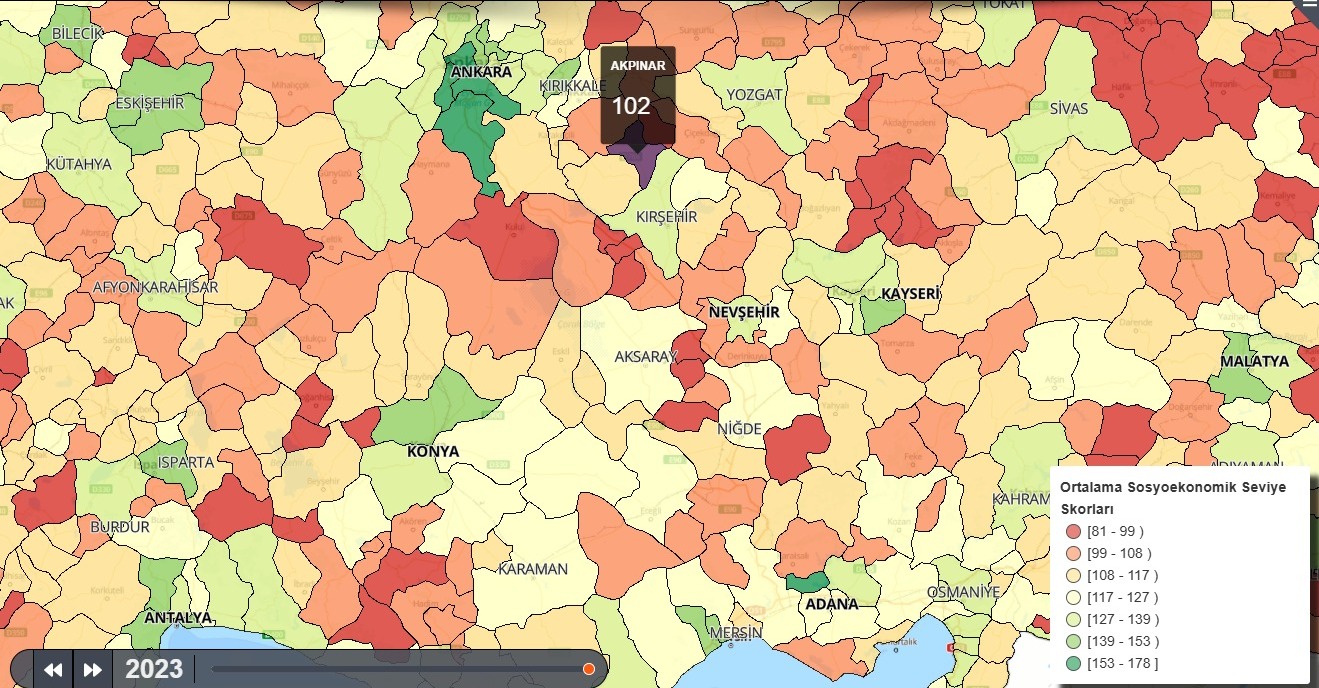Click the YOZGAT map label
The height and width of the screenshot is (688, 1319).
pos(754,94)
